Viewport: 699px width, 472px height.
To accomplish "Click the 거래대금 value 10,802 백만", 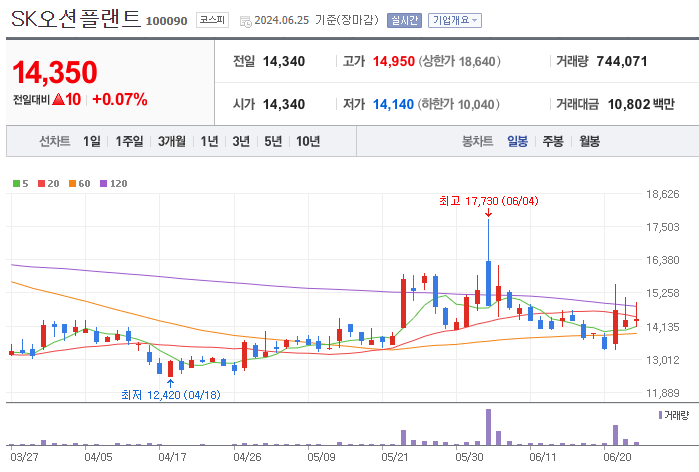I will coord(641,104).
